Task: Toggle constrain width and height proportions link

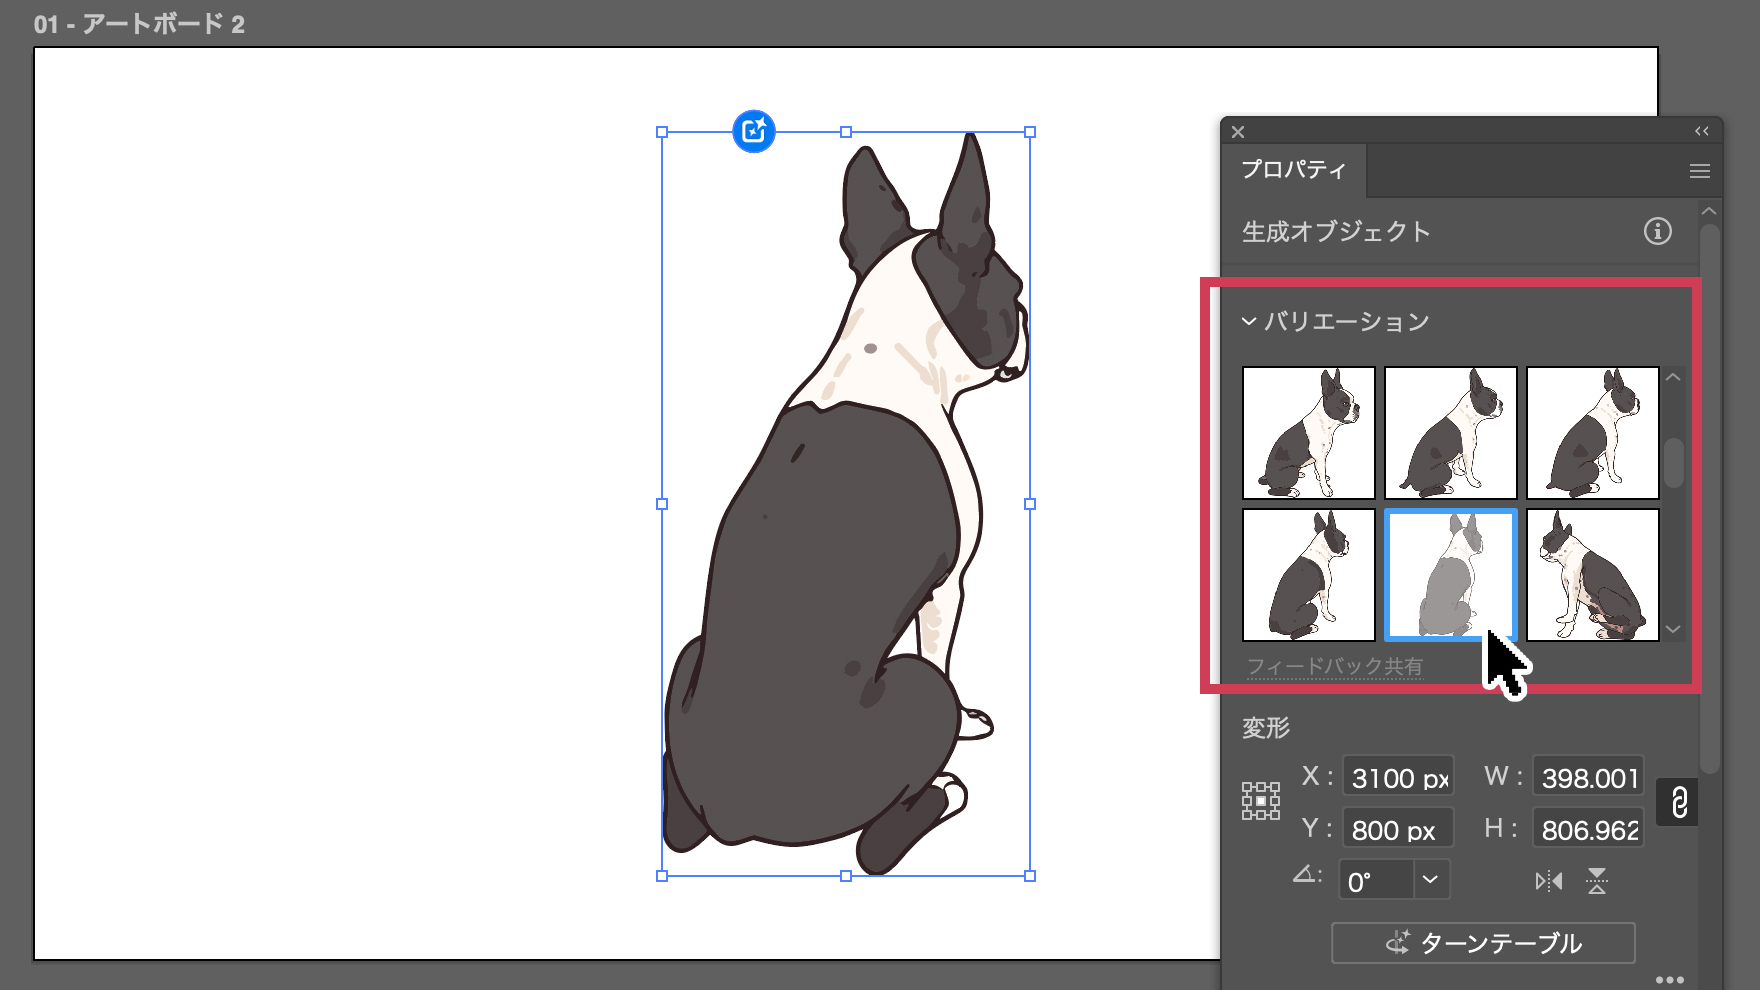Action: (x=1679, y=803)
